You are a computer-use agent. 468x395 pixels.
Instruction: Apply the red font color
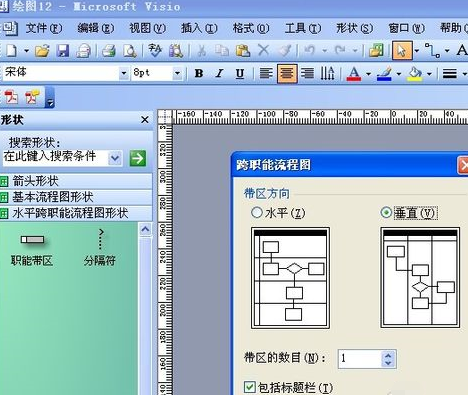[354, 74]
